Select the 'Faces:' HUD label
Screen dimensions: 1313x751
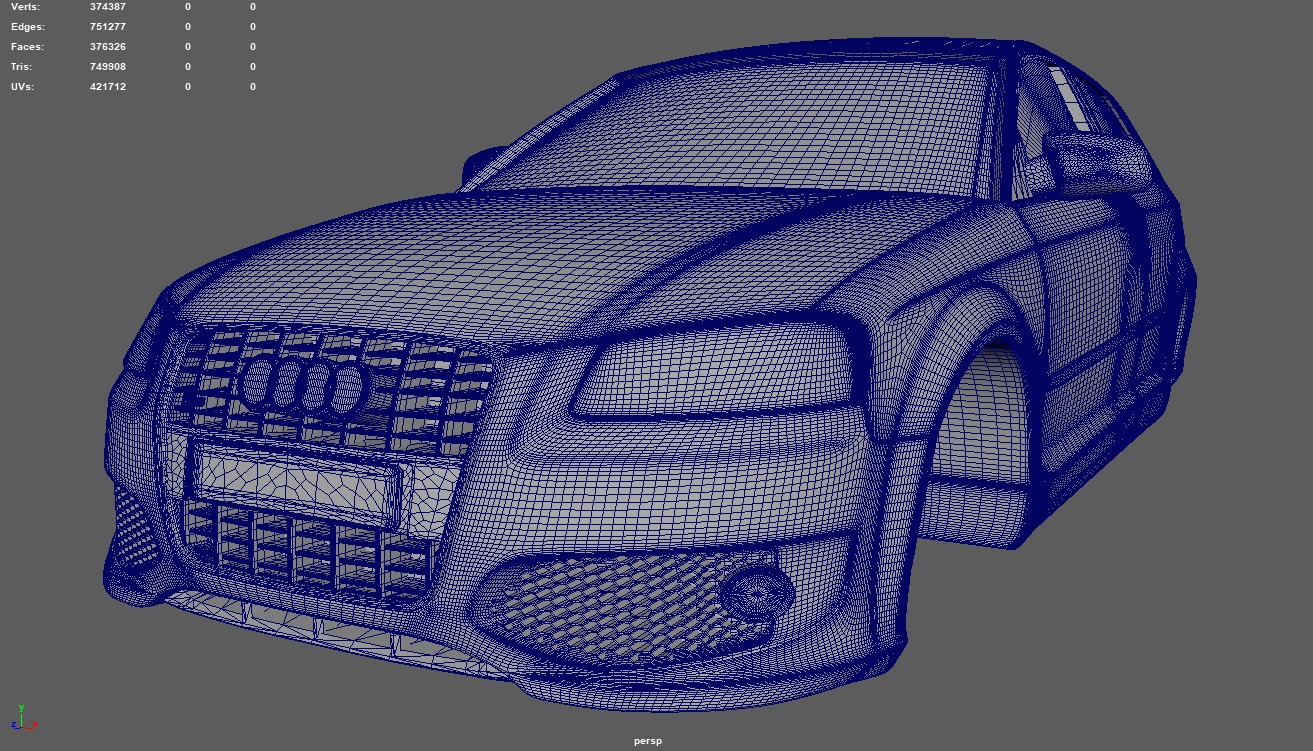point(27,47)
